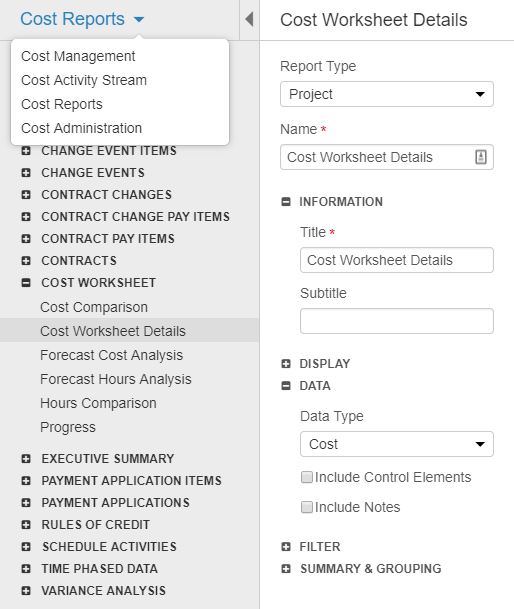The image size is (514, 609).
Task: Expand the Variance Analysis plus icon
Action: pyautogui.click(x=26, y=591)
